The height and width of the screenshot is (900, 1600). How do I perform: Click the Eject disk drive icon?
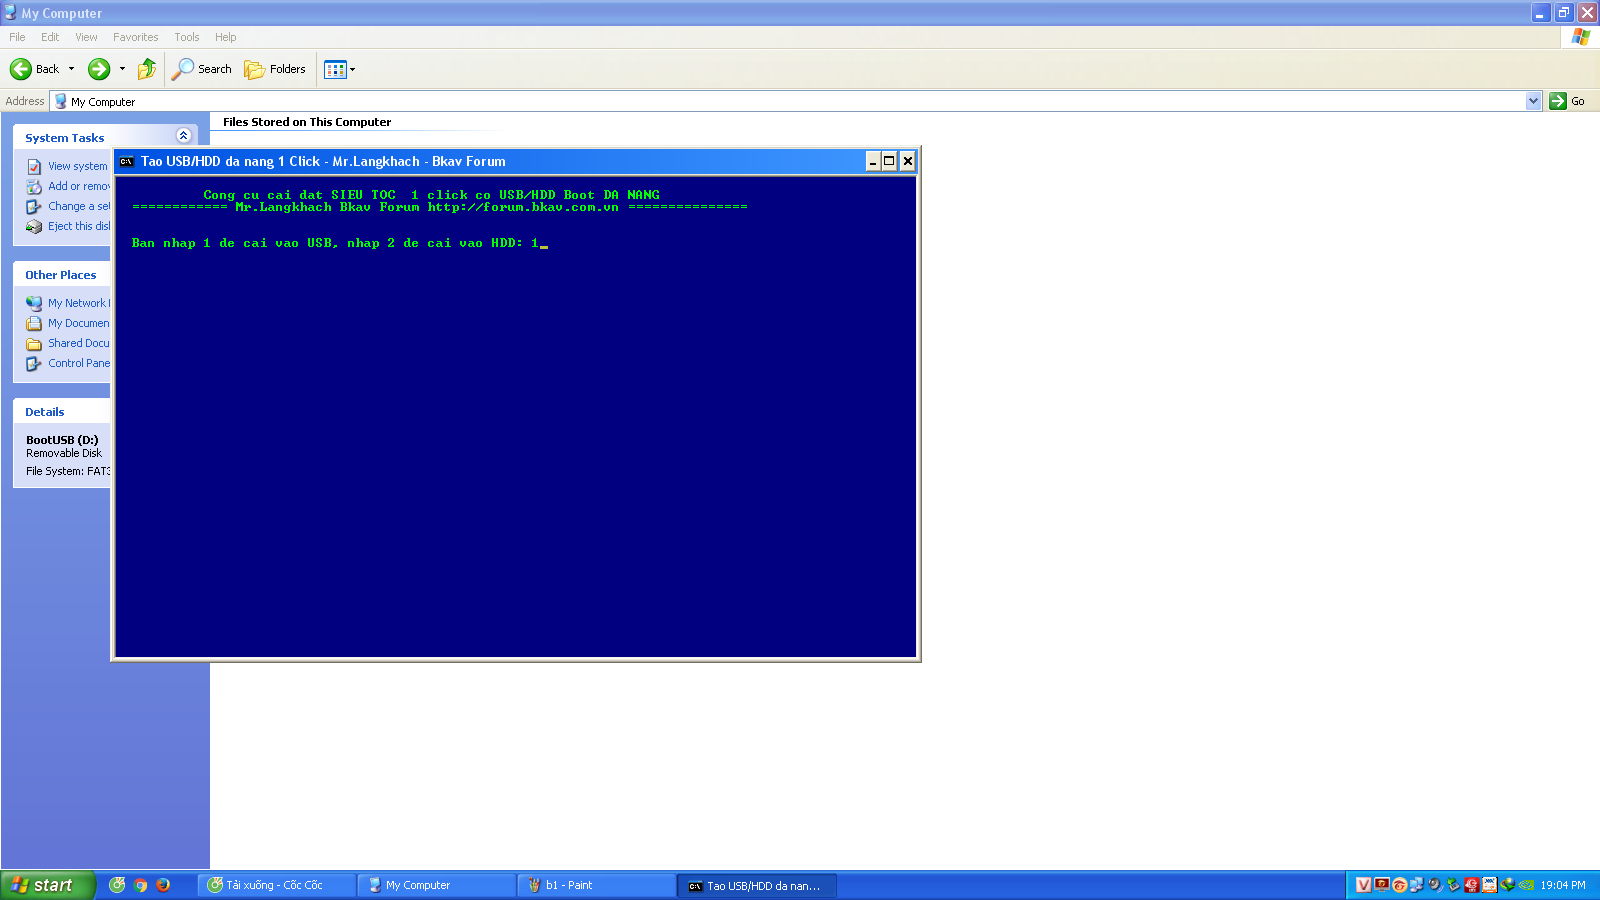34,226
